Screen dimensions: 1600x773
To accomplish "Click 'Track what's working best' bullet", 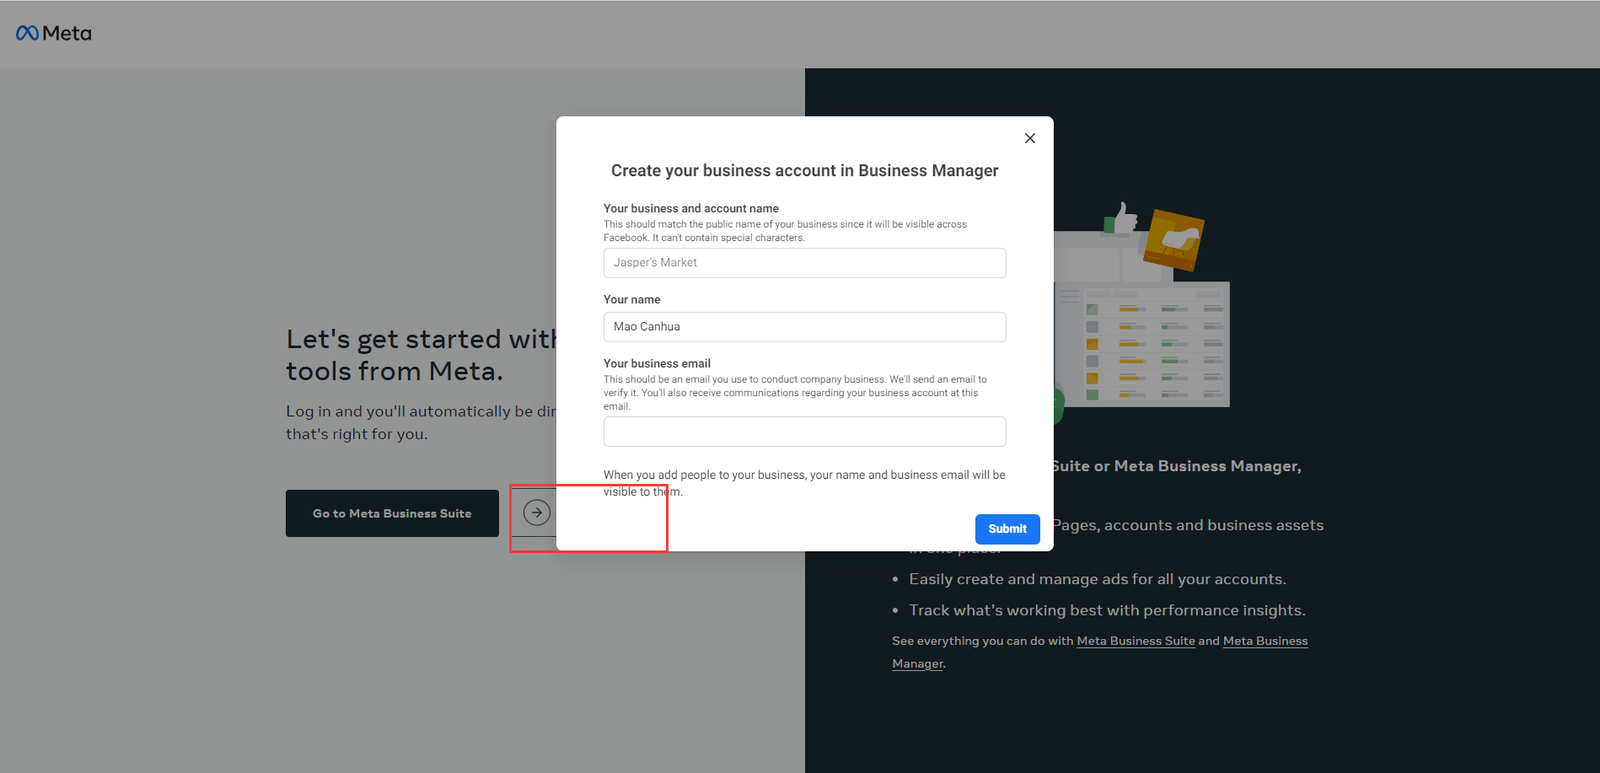I will coord(1107,610).
